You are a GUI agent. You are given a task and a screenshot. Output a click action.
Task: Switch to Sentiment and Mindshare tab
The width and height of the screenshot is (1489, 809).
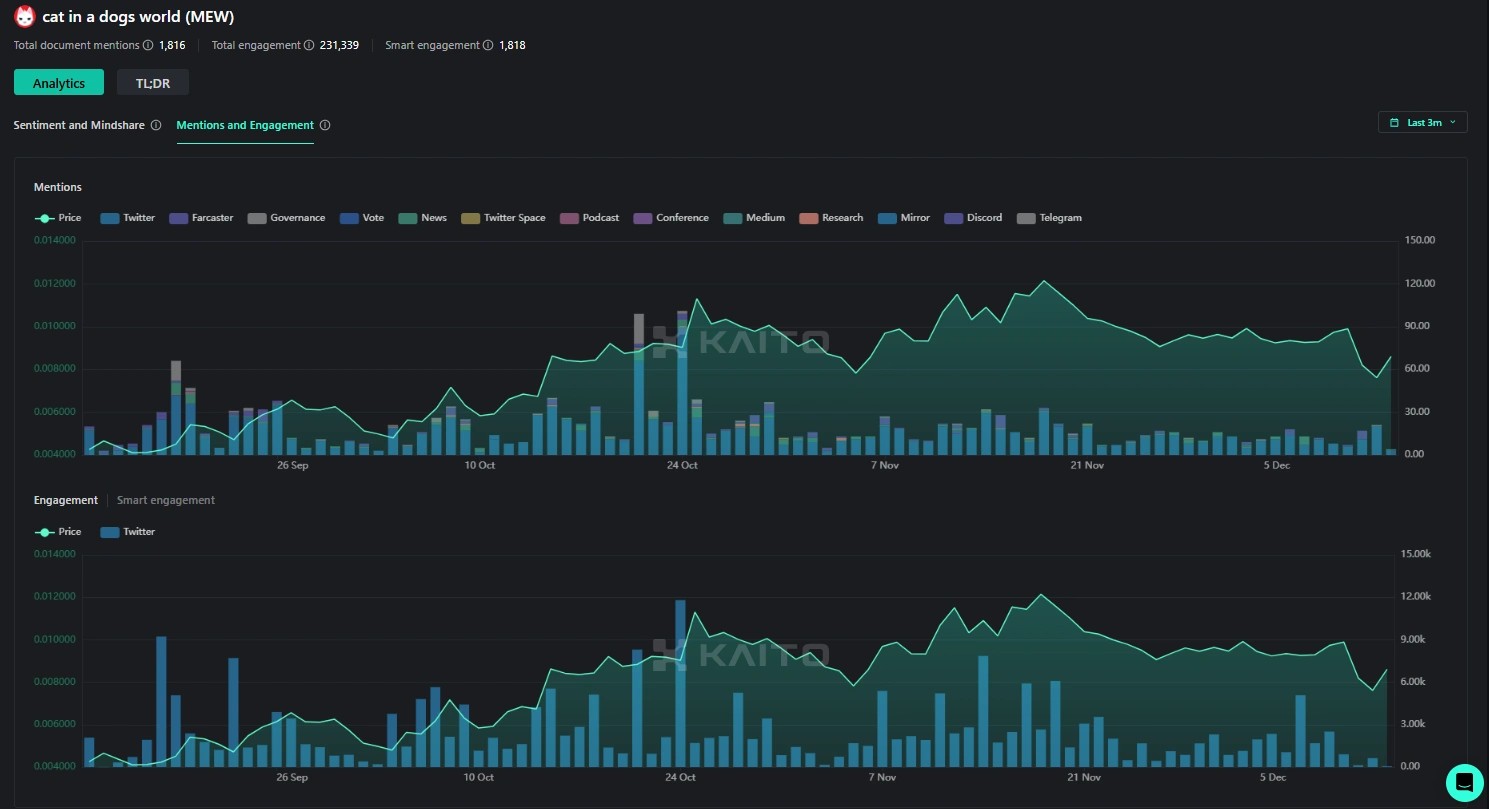[x=79, y=125]
